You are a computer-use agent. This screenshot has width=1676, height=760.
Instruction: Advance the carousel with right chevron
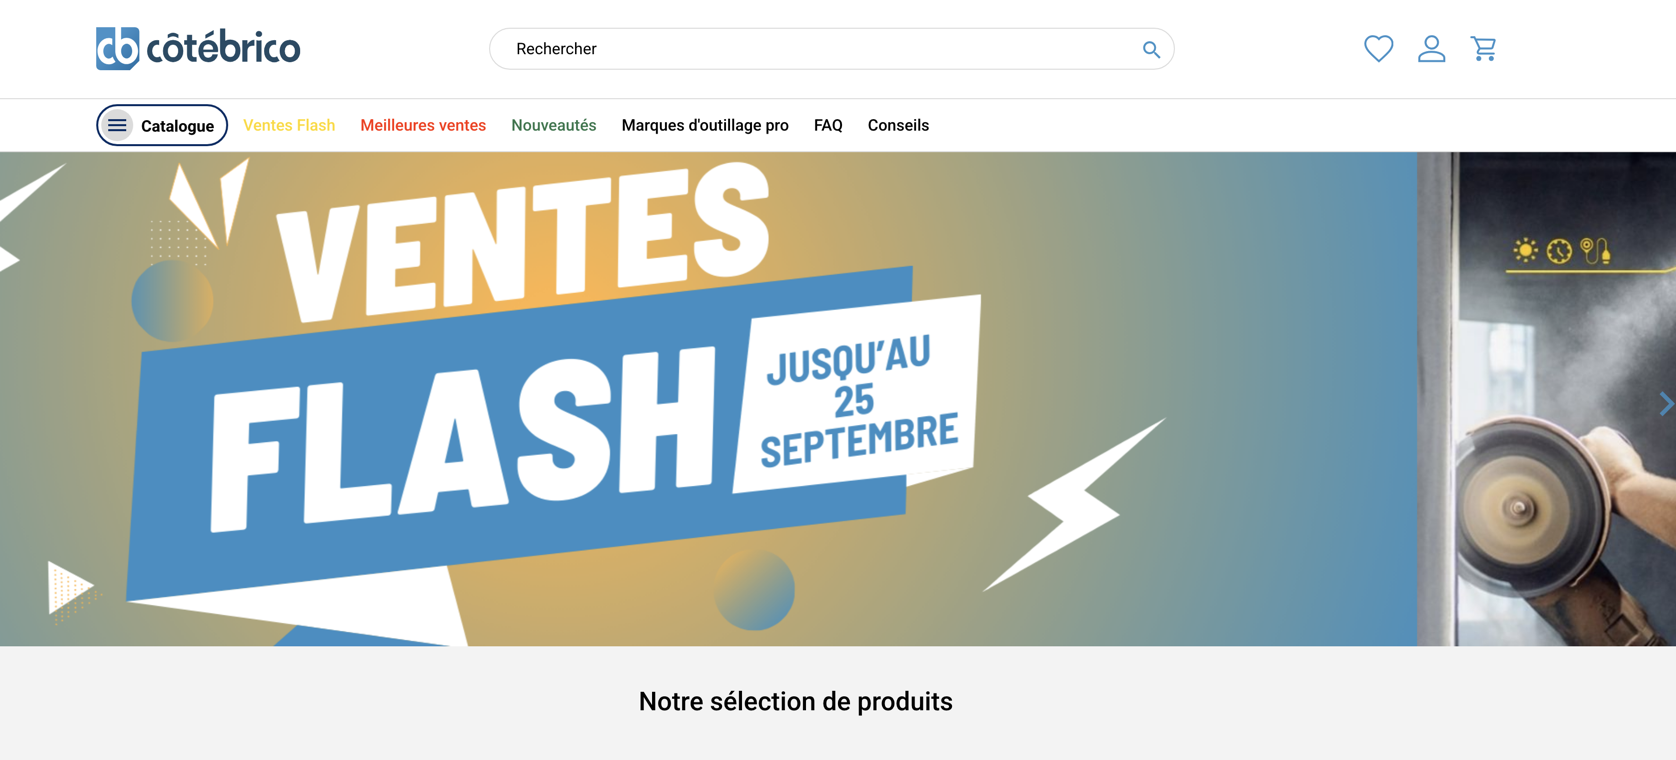1665,404
